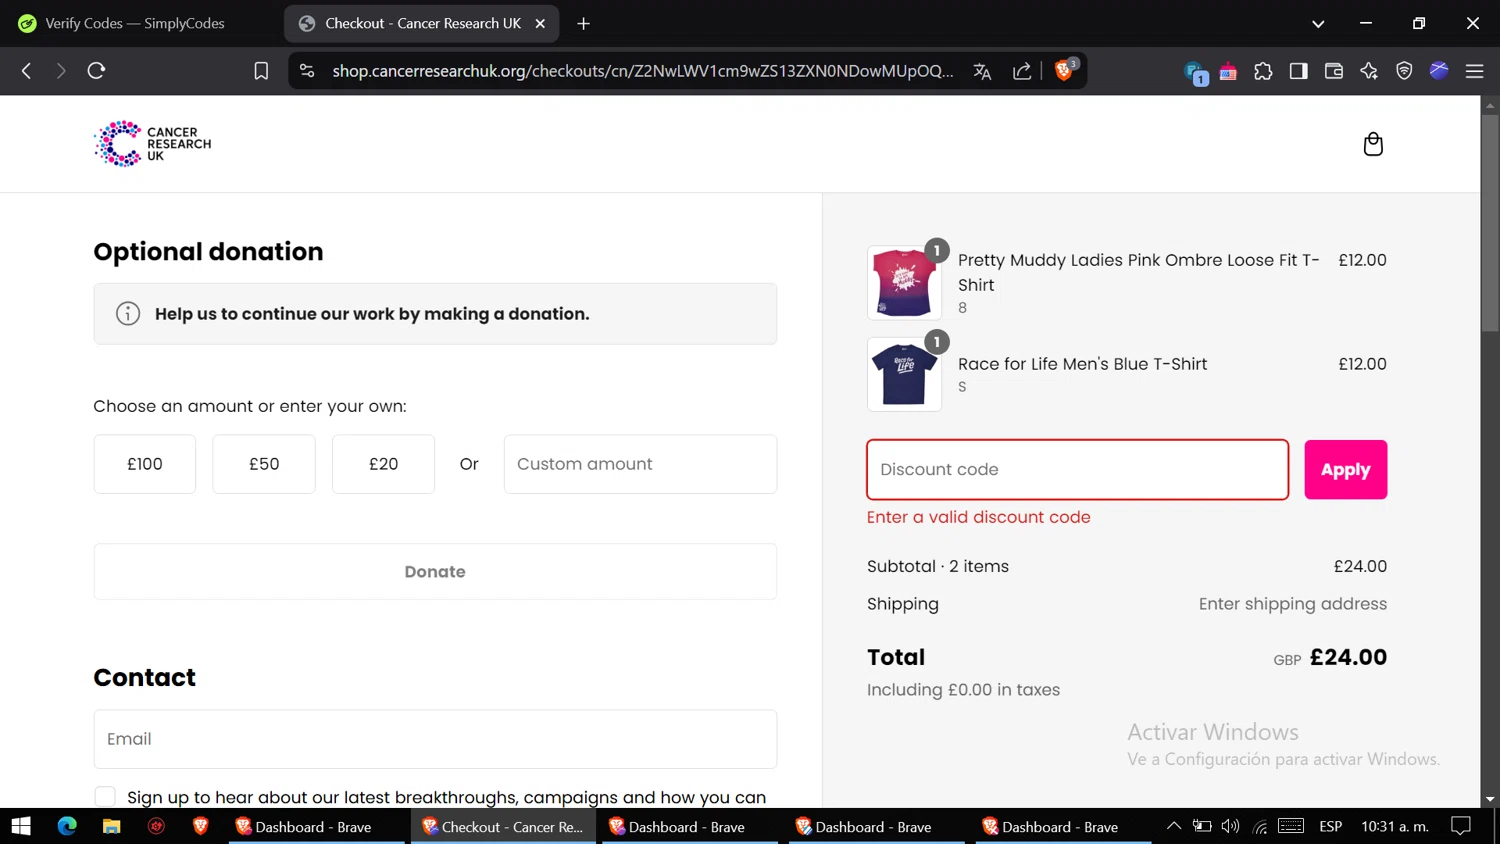
Task: Expand the tab search dropdown arrow
Action: [1318, 23]
